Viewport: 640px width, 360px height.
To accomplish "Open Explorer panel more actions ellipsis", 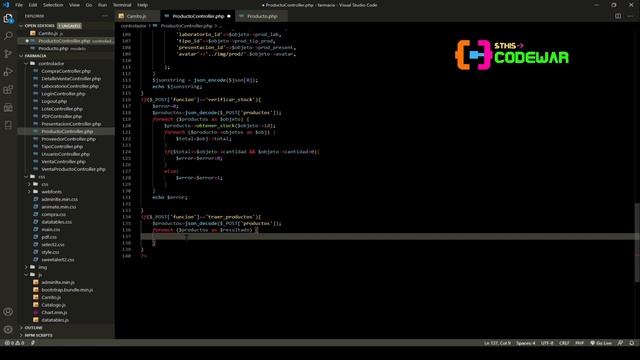I will pos(105,16).
